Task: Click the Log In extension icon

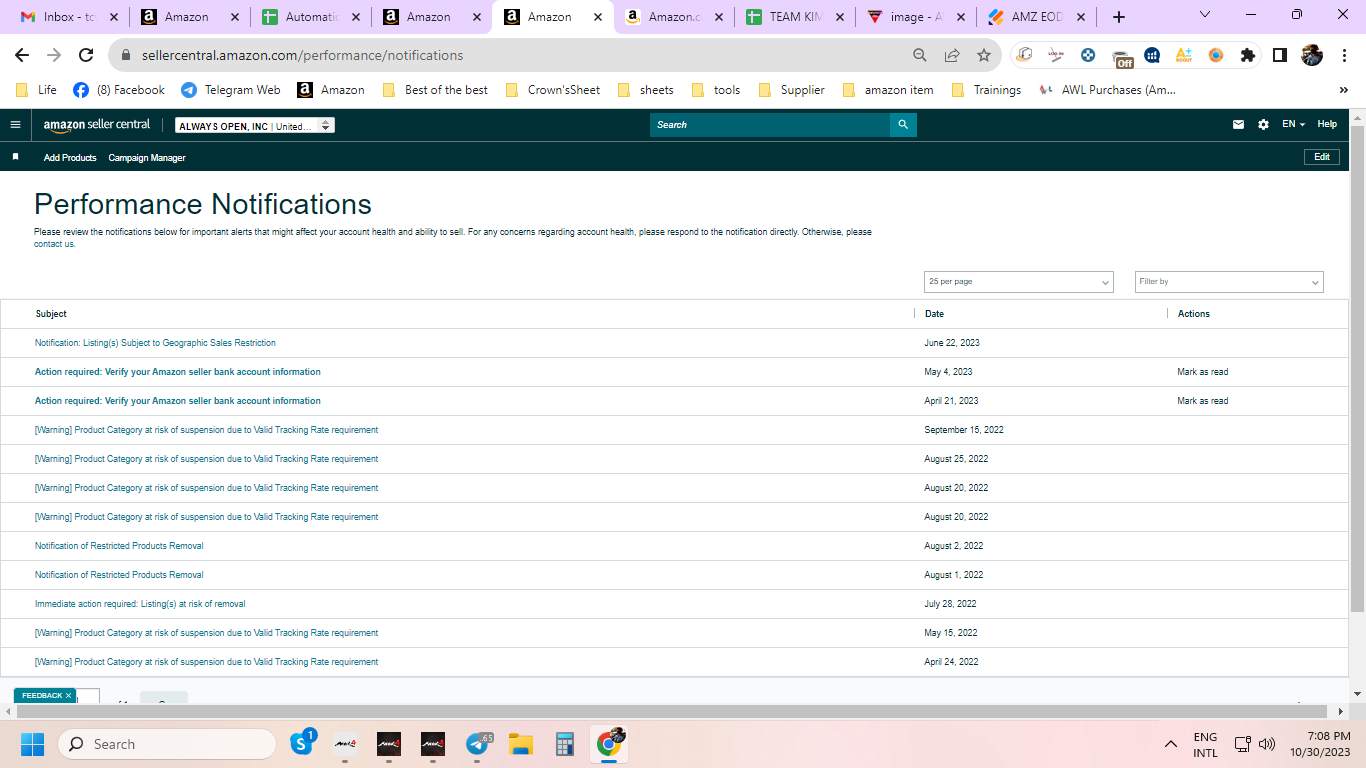Action: 1056,55
